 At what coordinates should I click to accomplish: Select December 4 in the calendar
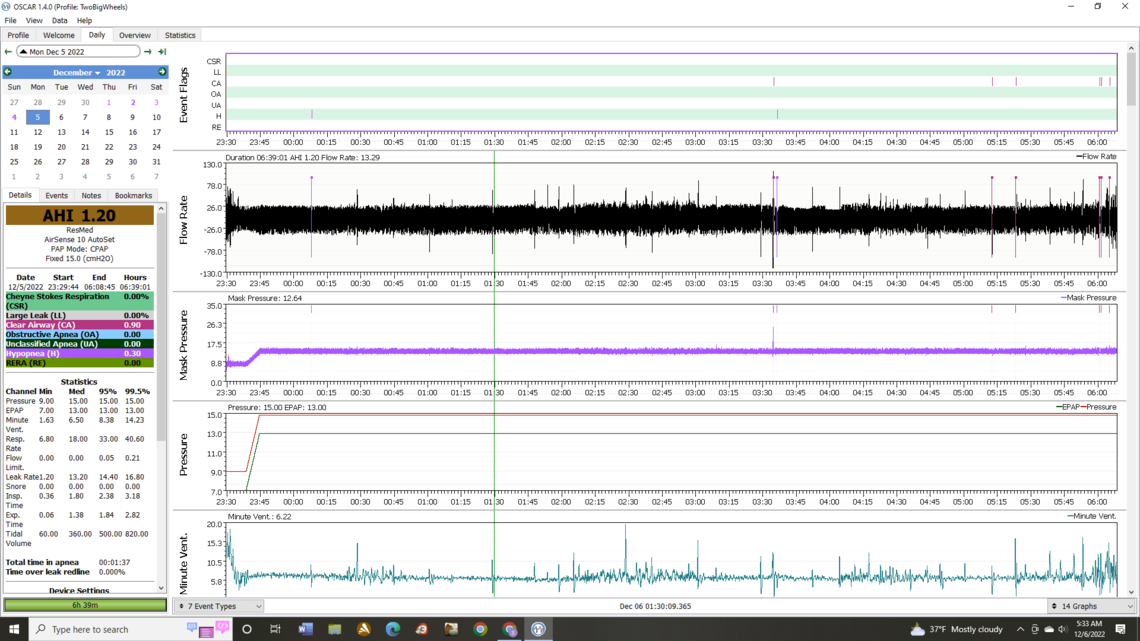(x=14, y=117)
